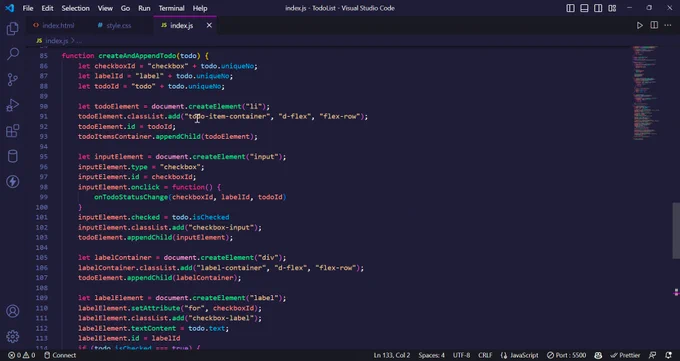Click the minimap code overview
680x361 pixels.
(645, 93)
